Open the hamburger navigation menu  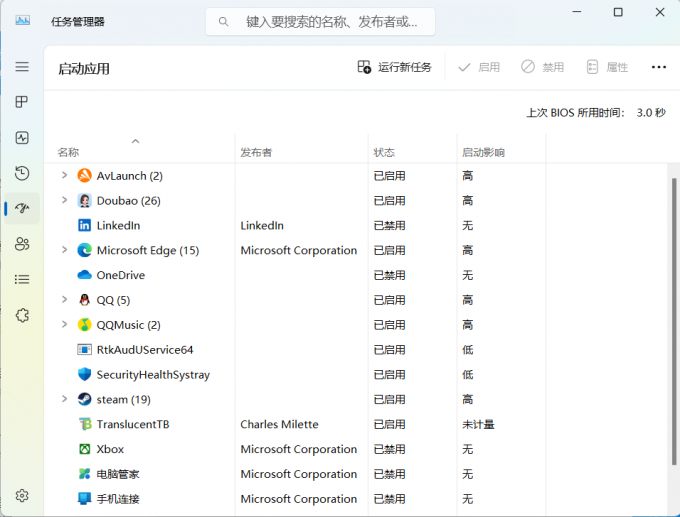click(x=22, y=67)
